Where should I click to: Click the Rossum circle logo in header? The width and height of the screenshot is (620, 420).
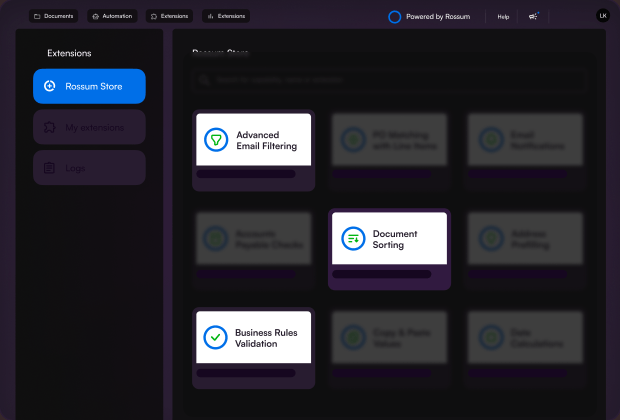coord(394,16)
